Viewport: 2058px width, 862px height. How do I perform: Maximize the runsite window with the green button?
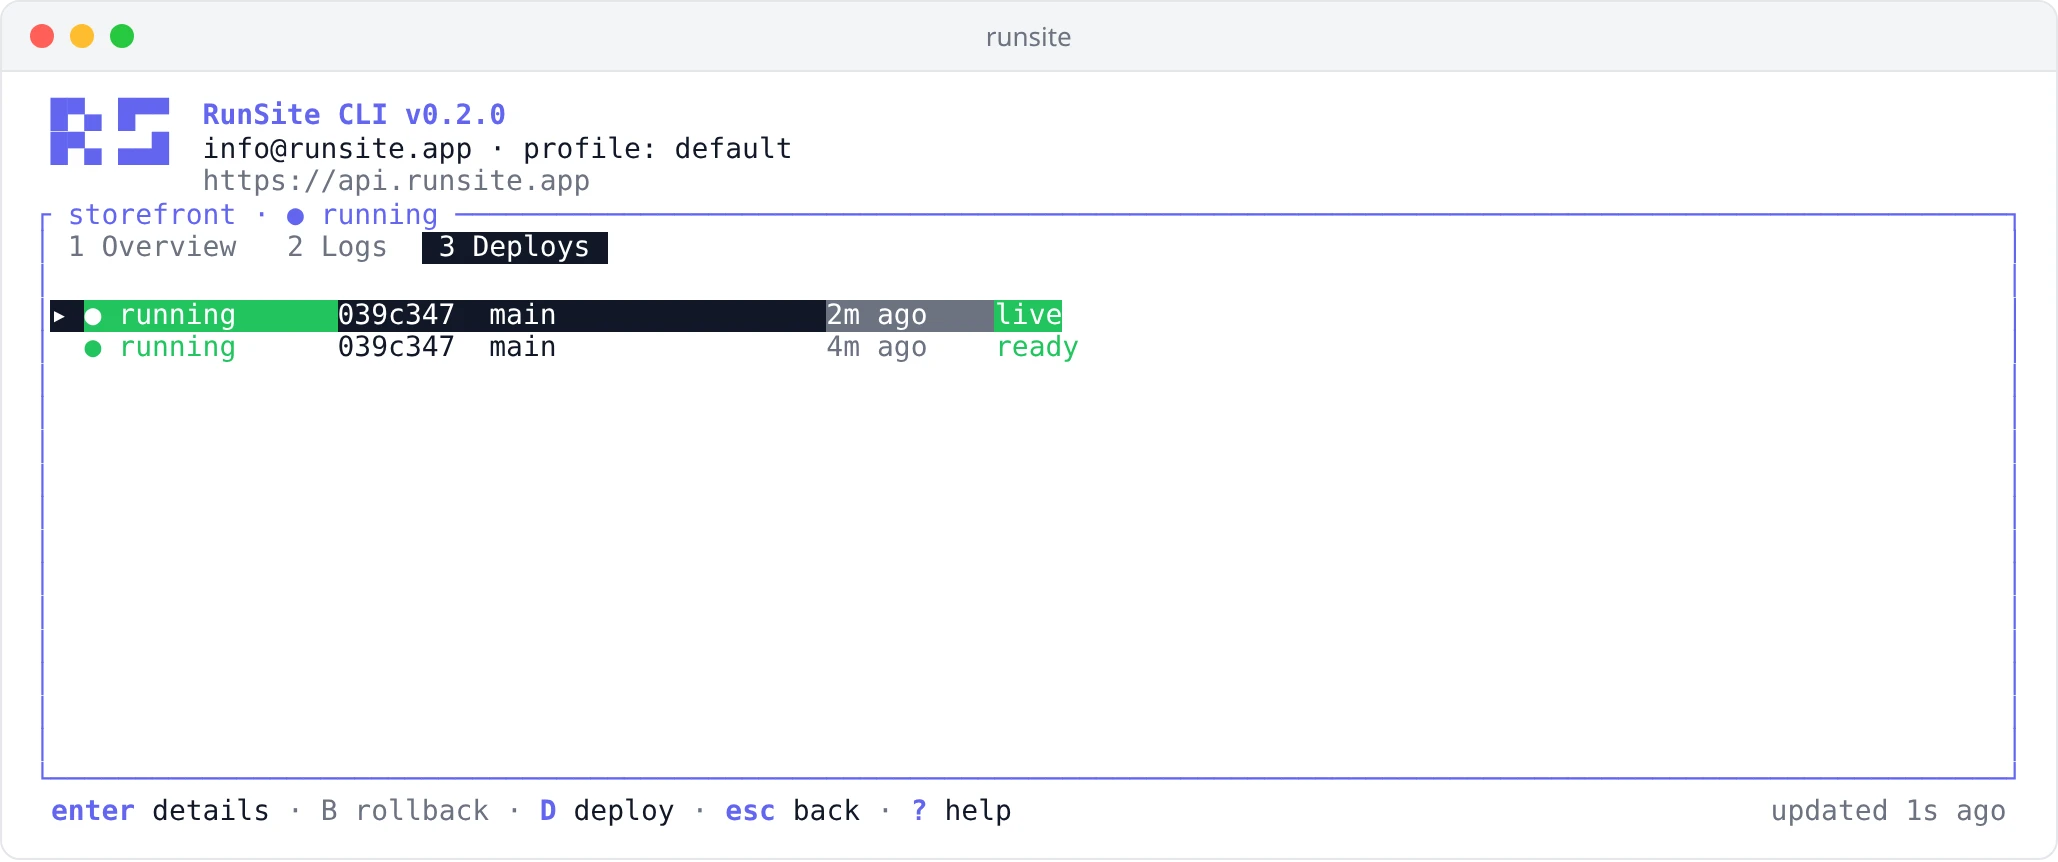coord(122,37)
